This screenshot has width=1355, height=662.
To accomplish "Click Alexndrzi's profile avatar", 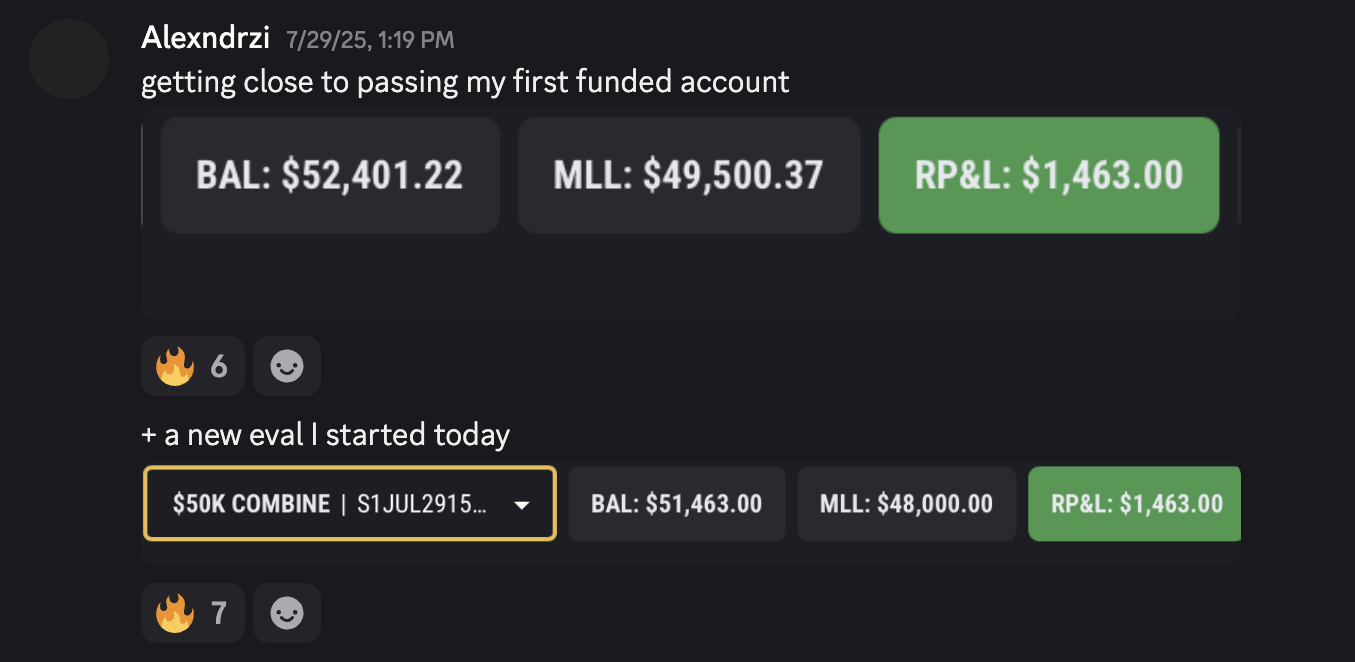I will coord(69,59).
